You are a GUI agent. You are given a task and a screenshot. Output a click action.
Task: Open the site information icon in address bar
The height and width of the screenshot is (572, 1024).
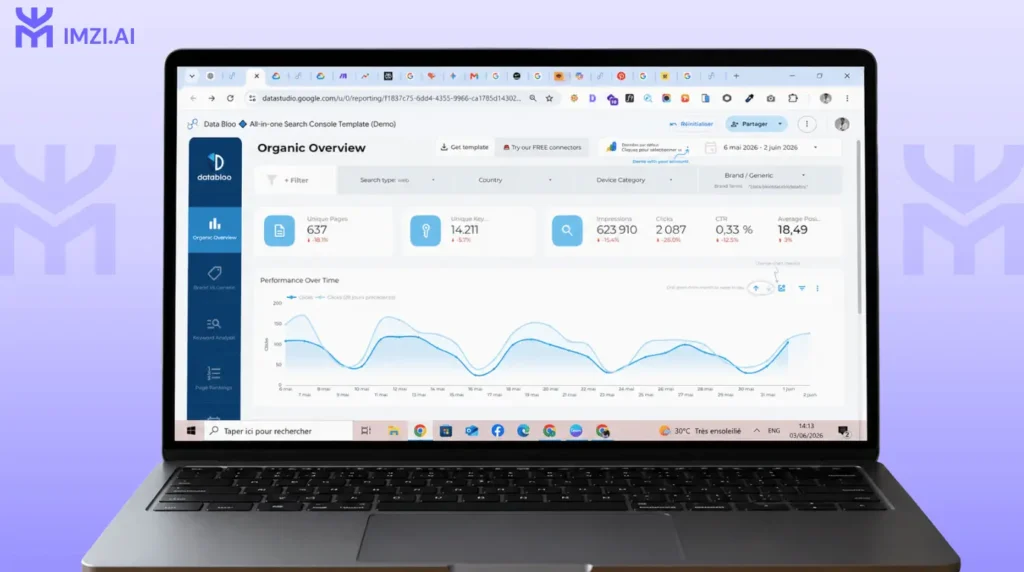pyautogui.click(x=252, y=99)
